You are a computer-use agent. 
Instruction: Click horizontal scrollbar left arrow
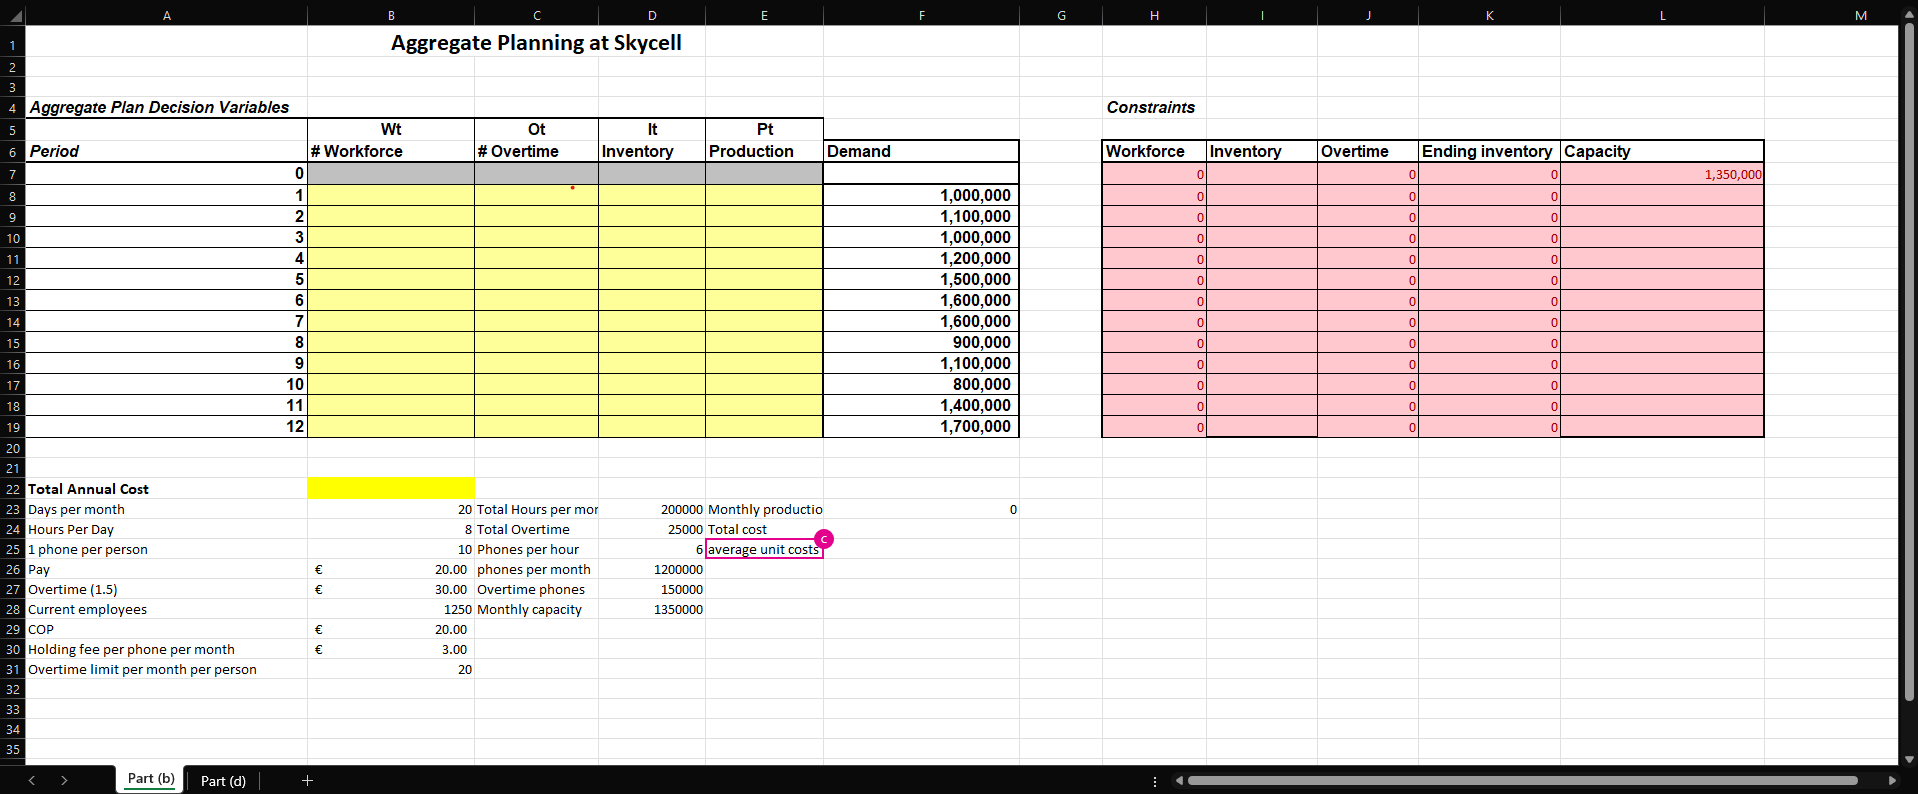1179,780
